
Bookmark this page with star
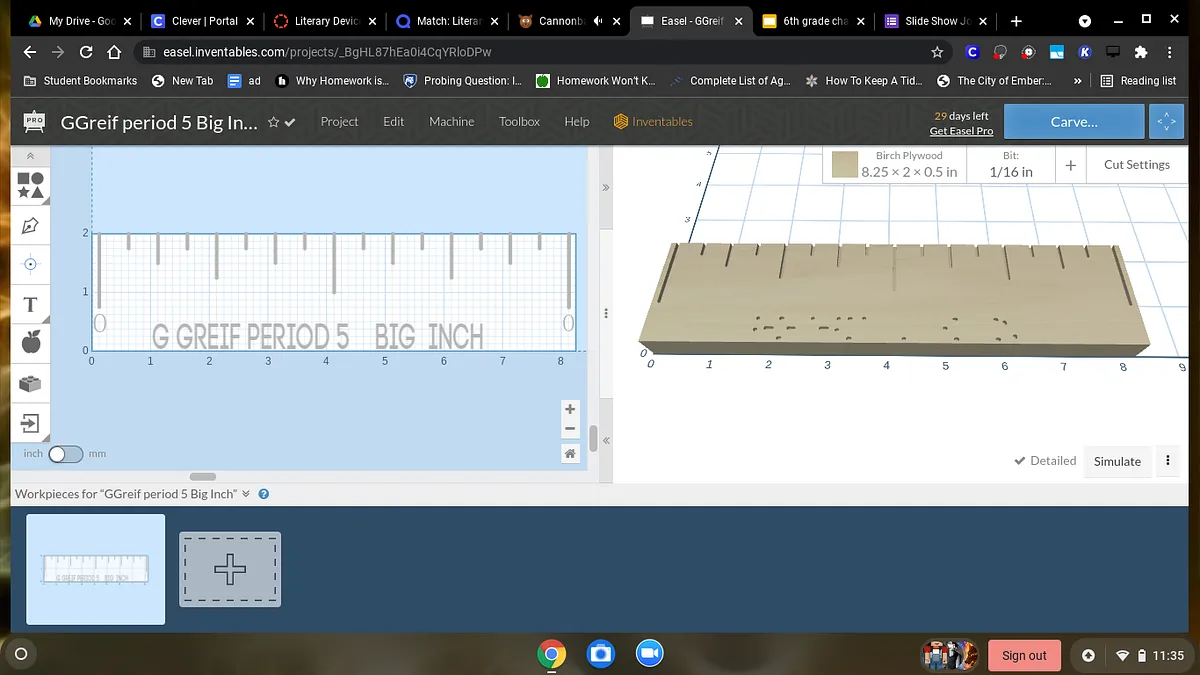(937, 52)
